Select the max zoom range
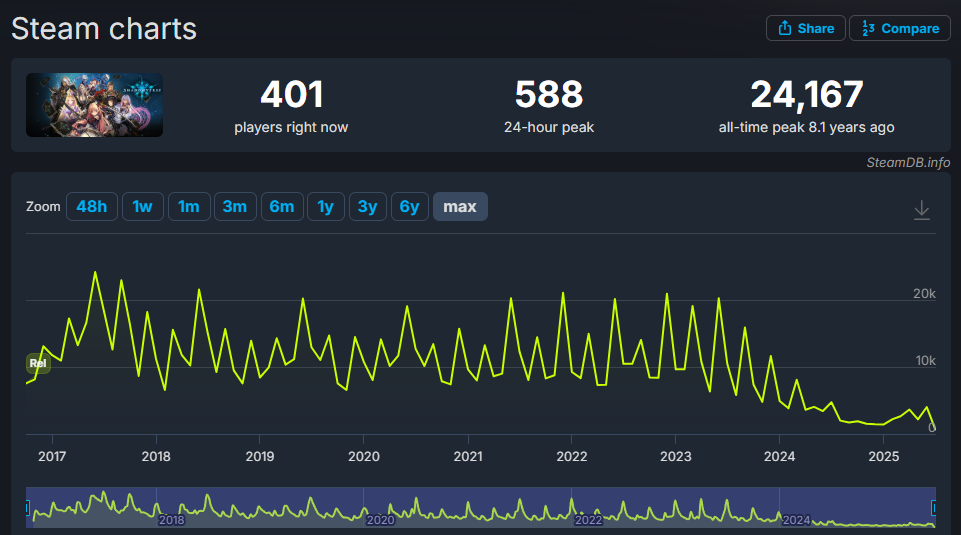The width and height of the screenshot is (961, 535). pos(460,207)
